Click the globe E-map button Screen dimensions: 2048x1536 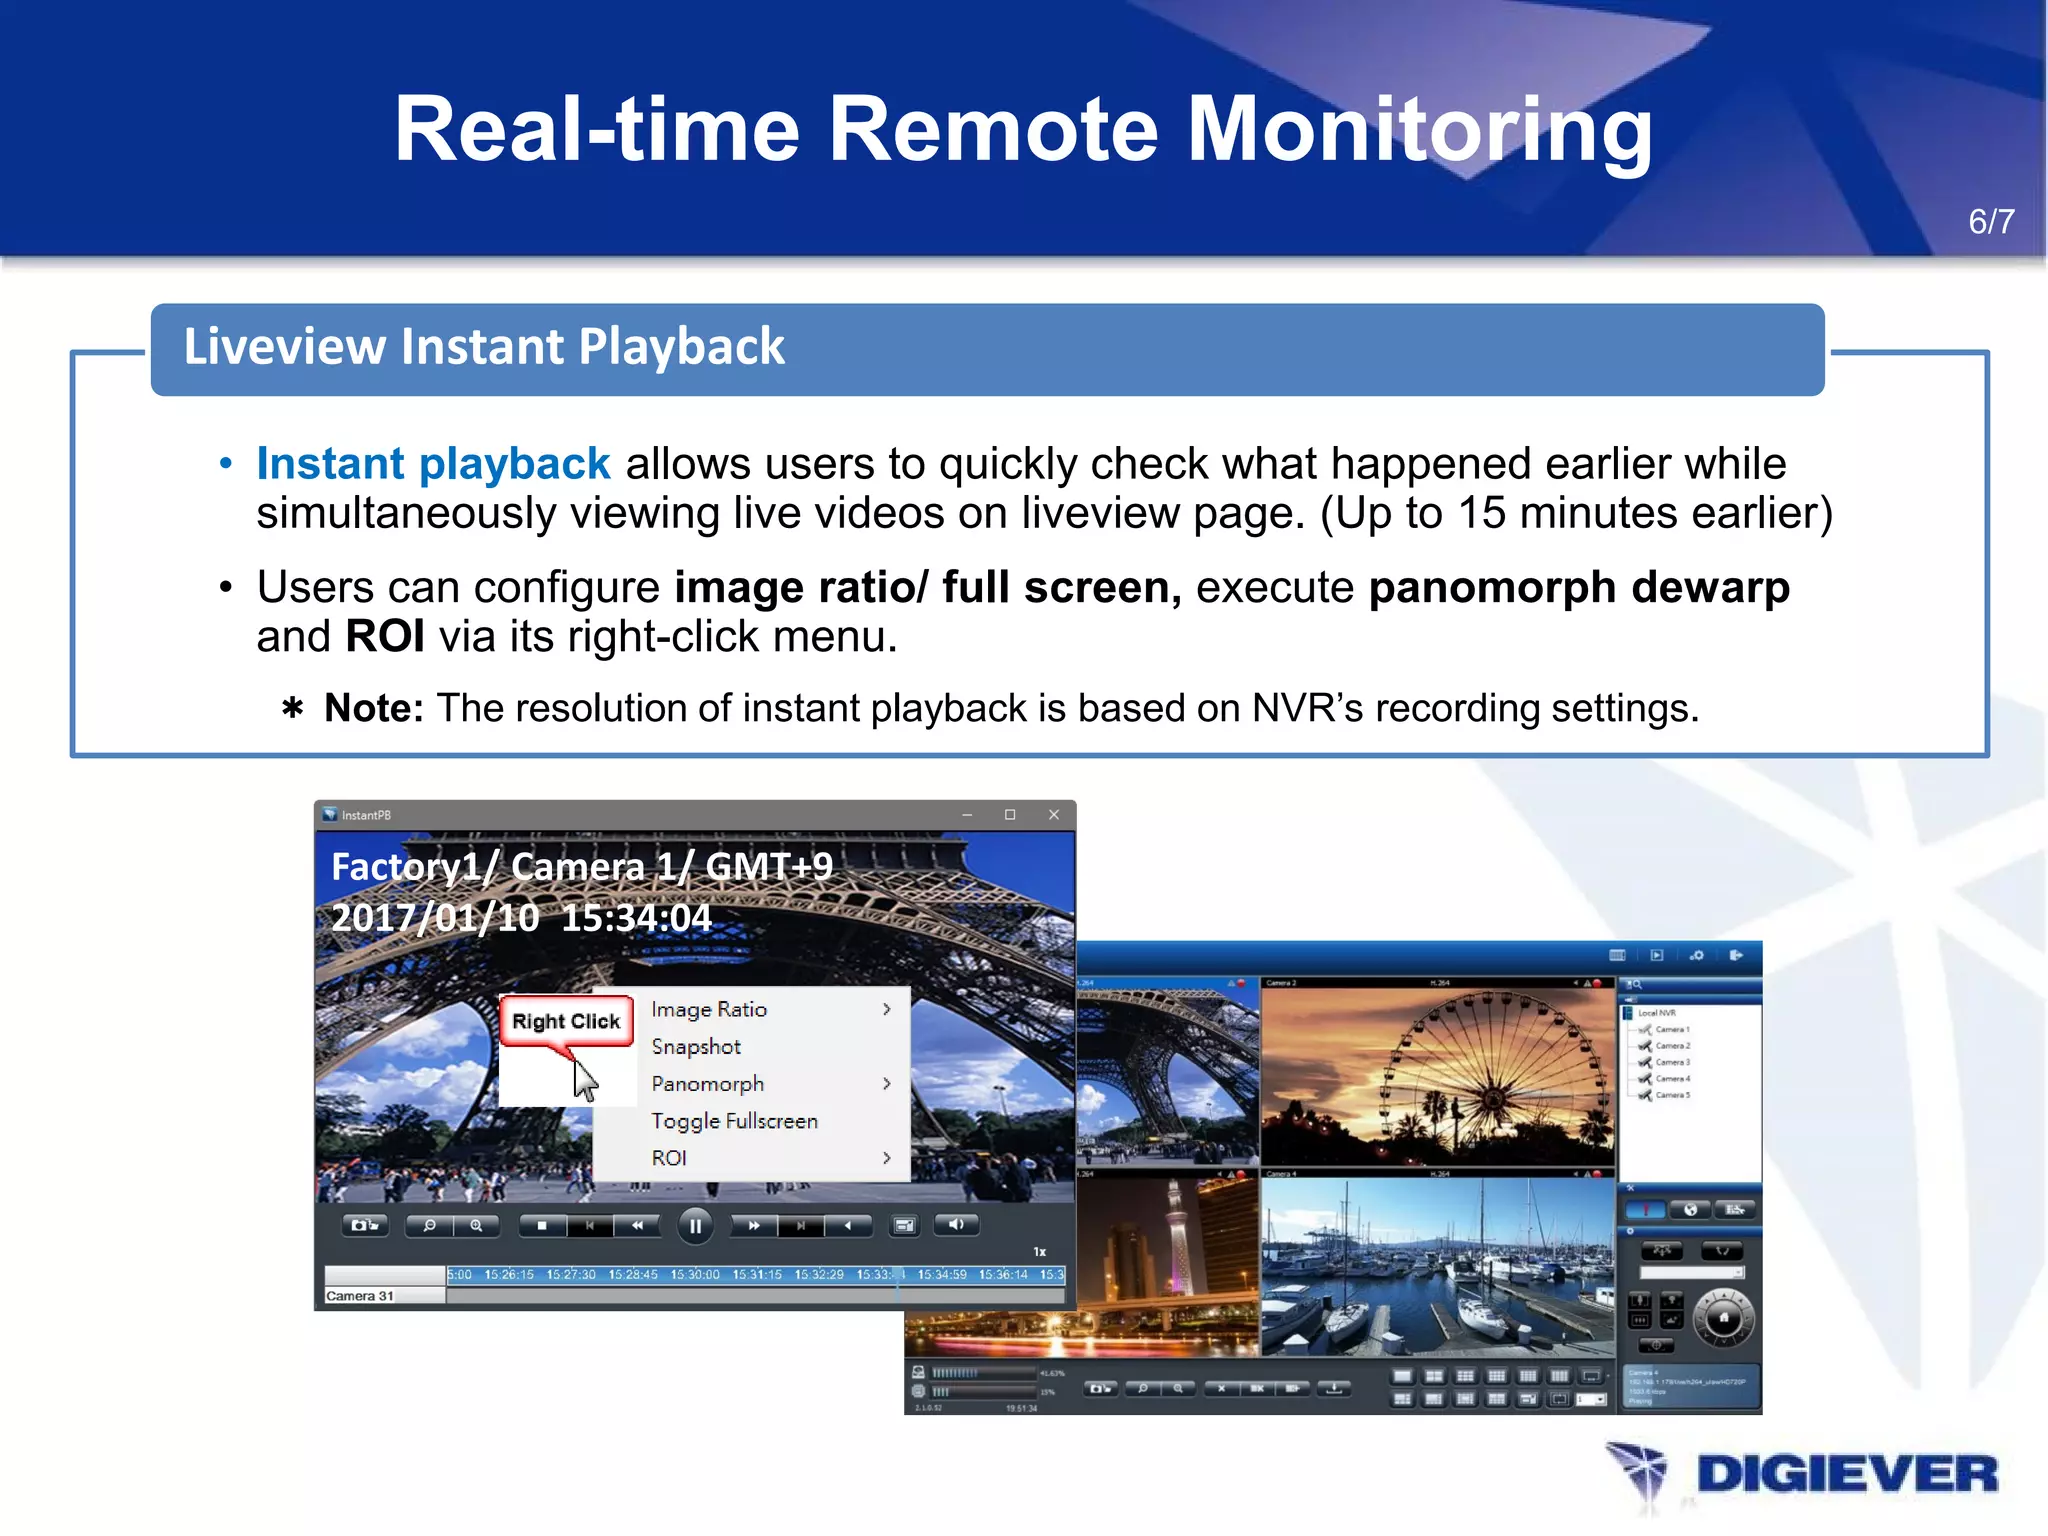point(1691,1210)
